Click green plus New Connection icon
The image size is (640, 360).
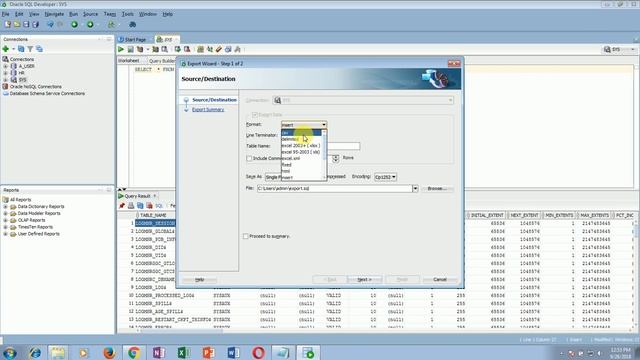(x=6, y=49)
